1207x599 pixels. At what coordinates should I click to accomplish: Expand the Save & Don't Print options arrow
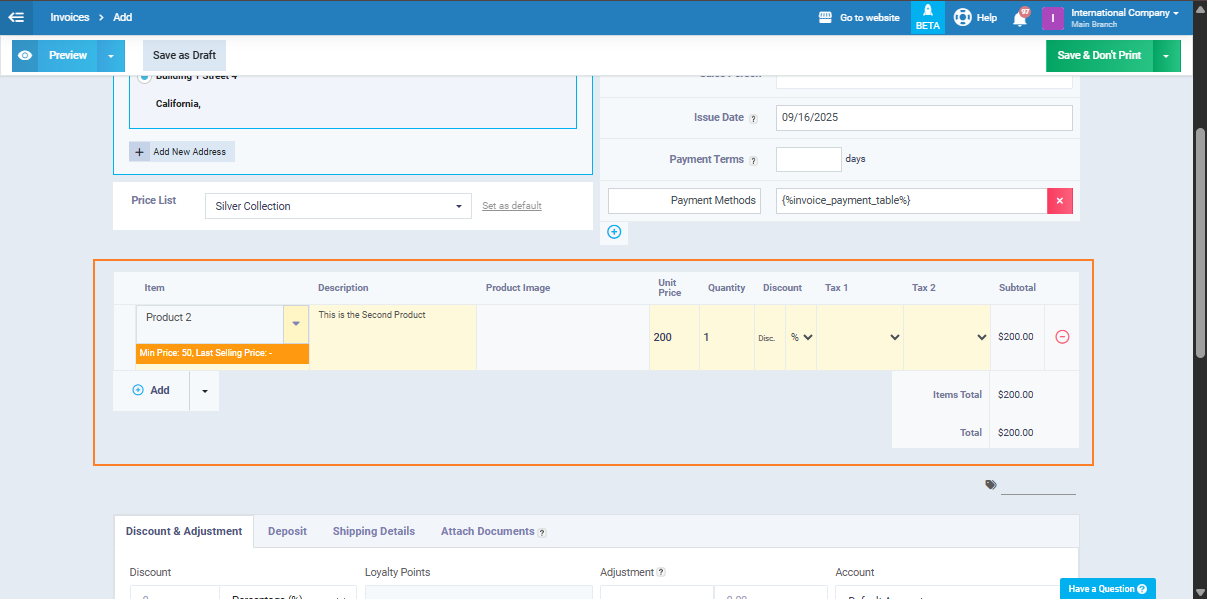click(x=1166, y=56)
